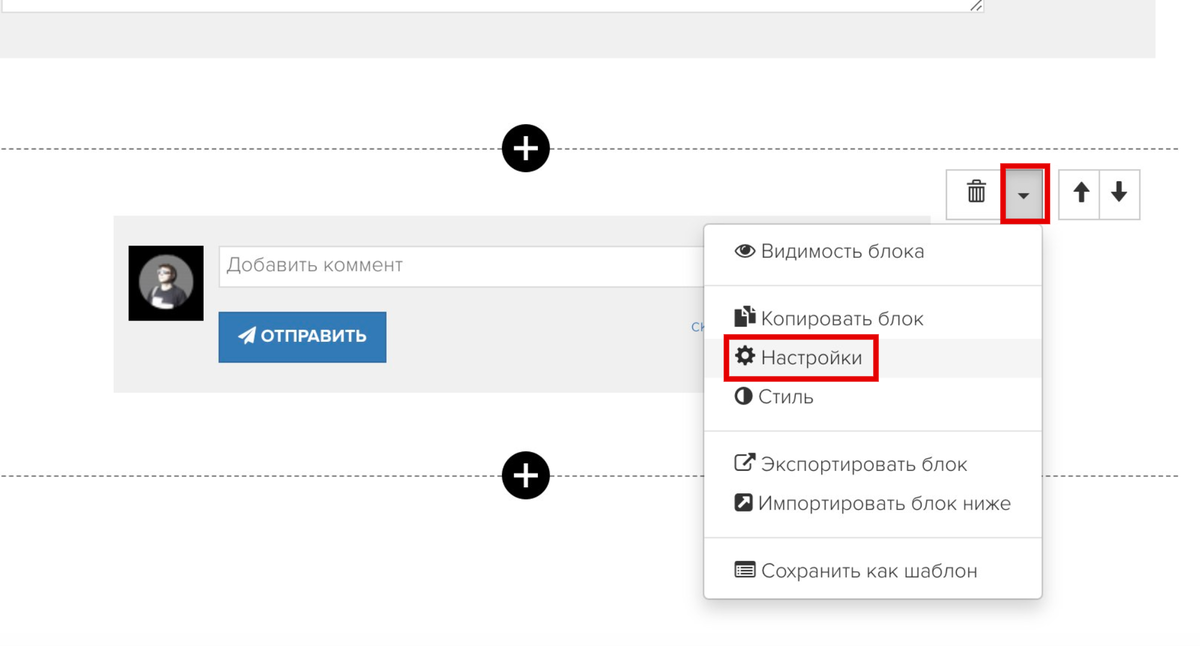Move block up with the up arrow
Viewport: 1200px width, 646px height.
coord(1080,193)
